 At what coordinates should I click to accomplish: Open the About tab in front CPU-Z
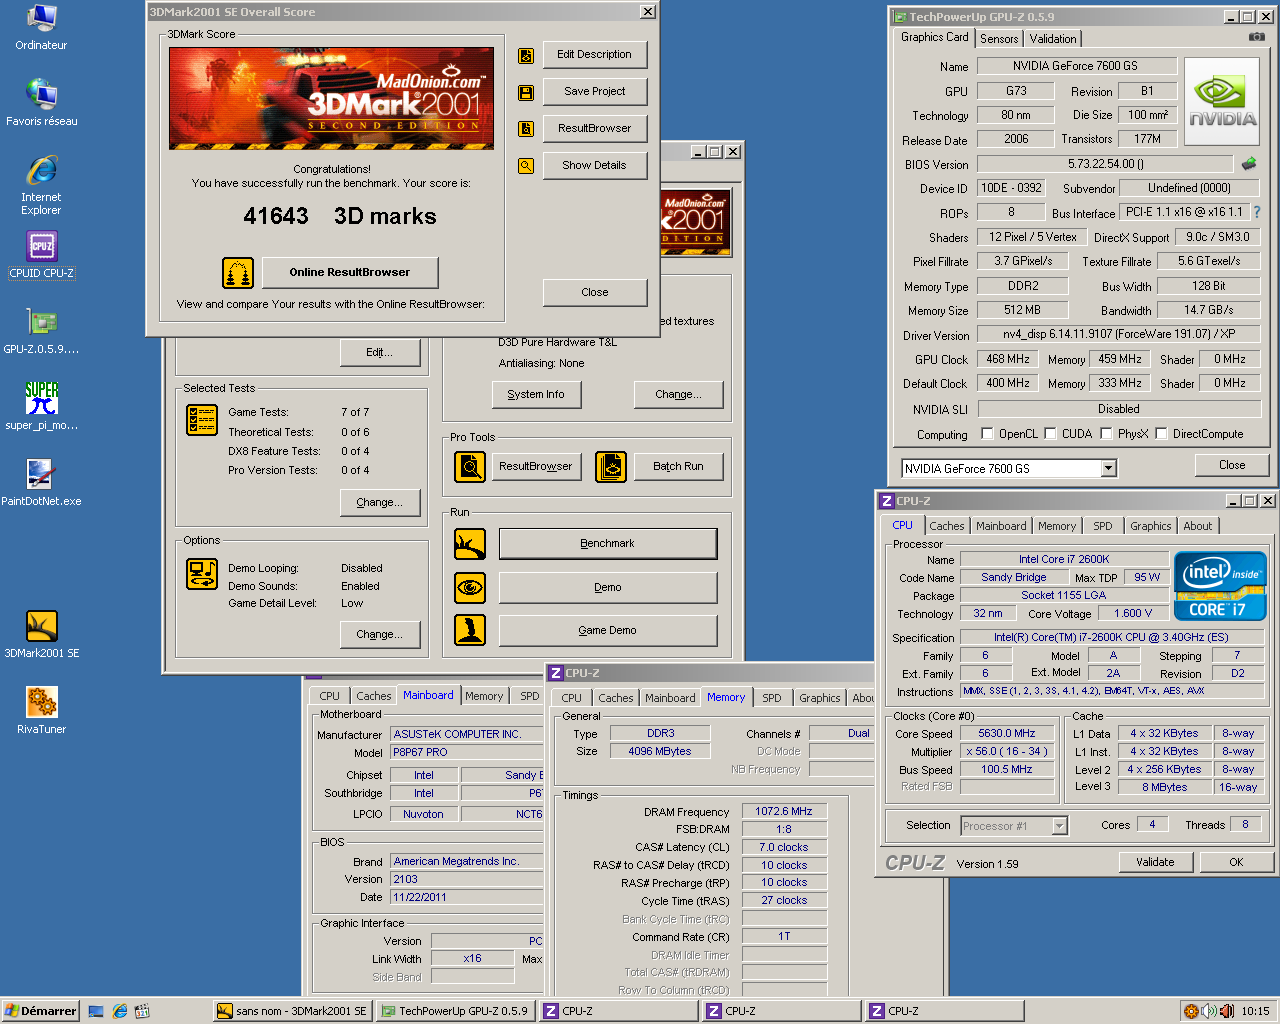pos(1197,526)
